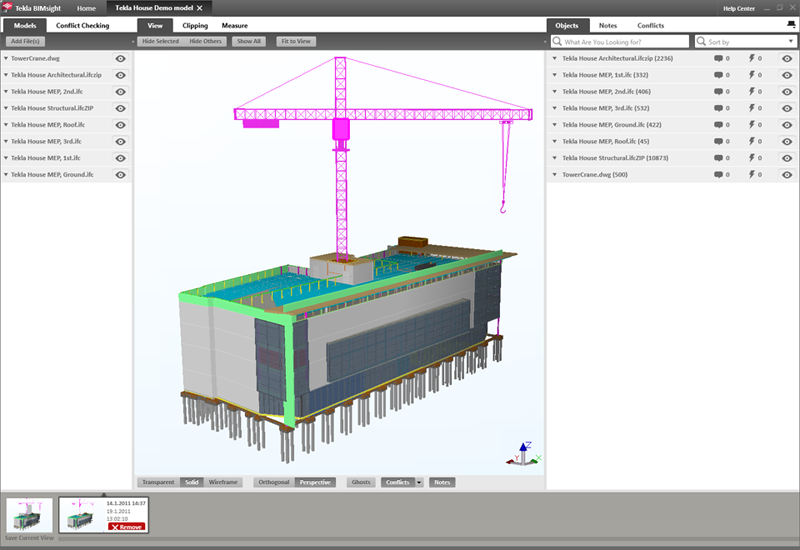Close the Tekla House Demo model tab
Viewport: 800px width, 550px height.
pos(200,8)
